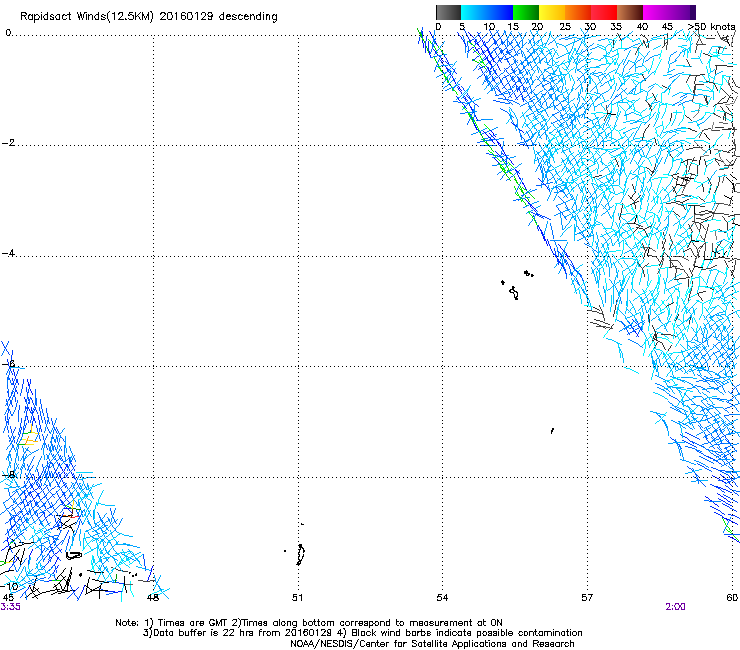
Task: Click the longitude label '48'
Action: tap(153, 598)
